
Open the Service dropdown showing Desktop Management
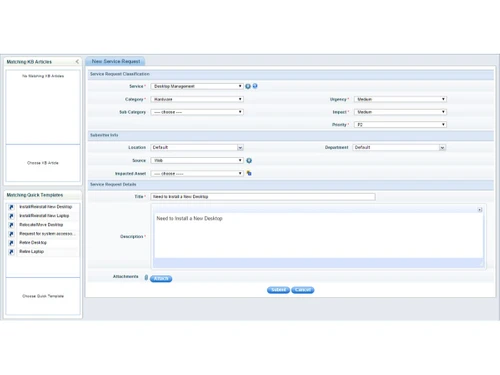point(197,86)
